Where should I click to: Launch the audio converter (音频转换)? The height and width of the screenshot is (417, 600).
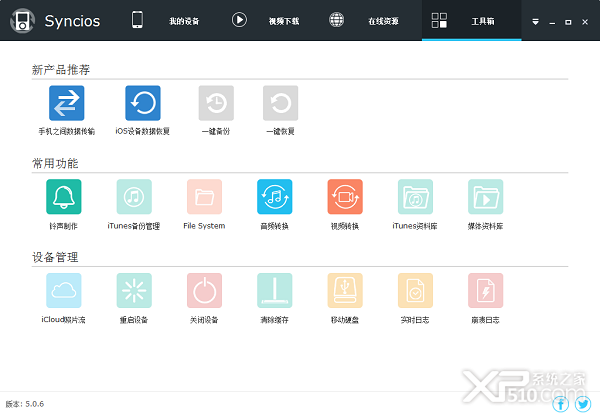(274, 197)
